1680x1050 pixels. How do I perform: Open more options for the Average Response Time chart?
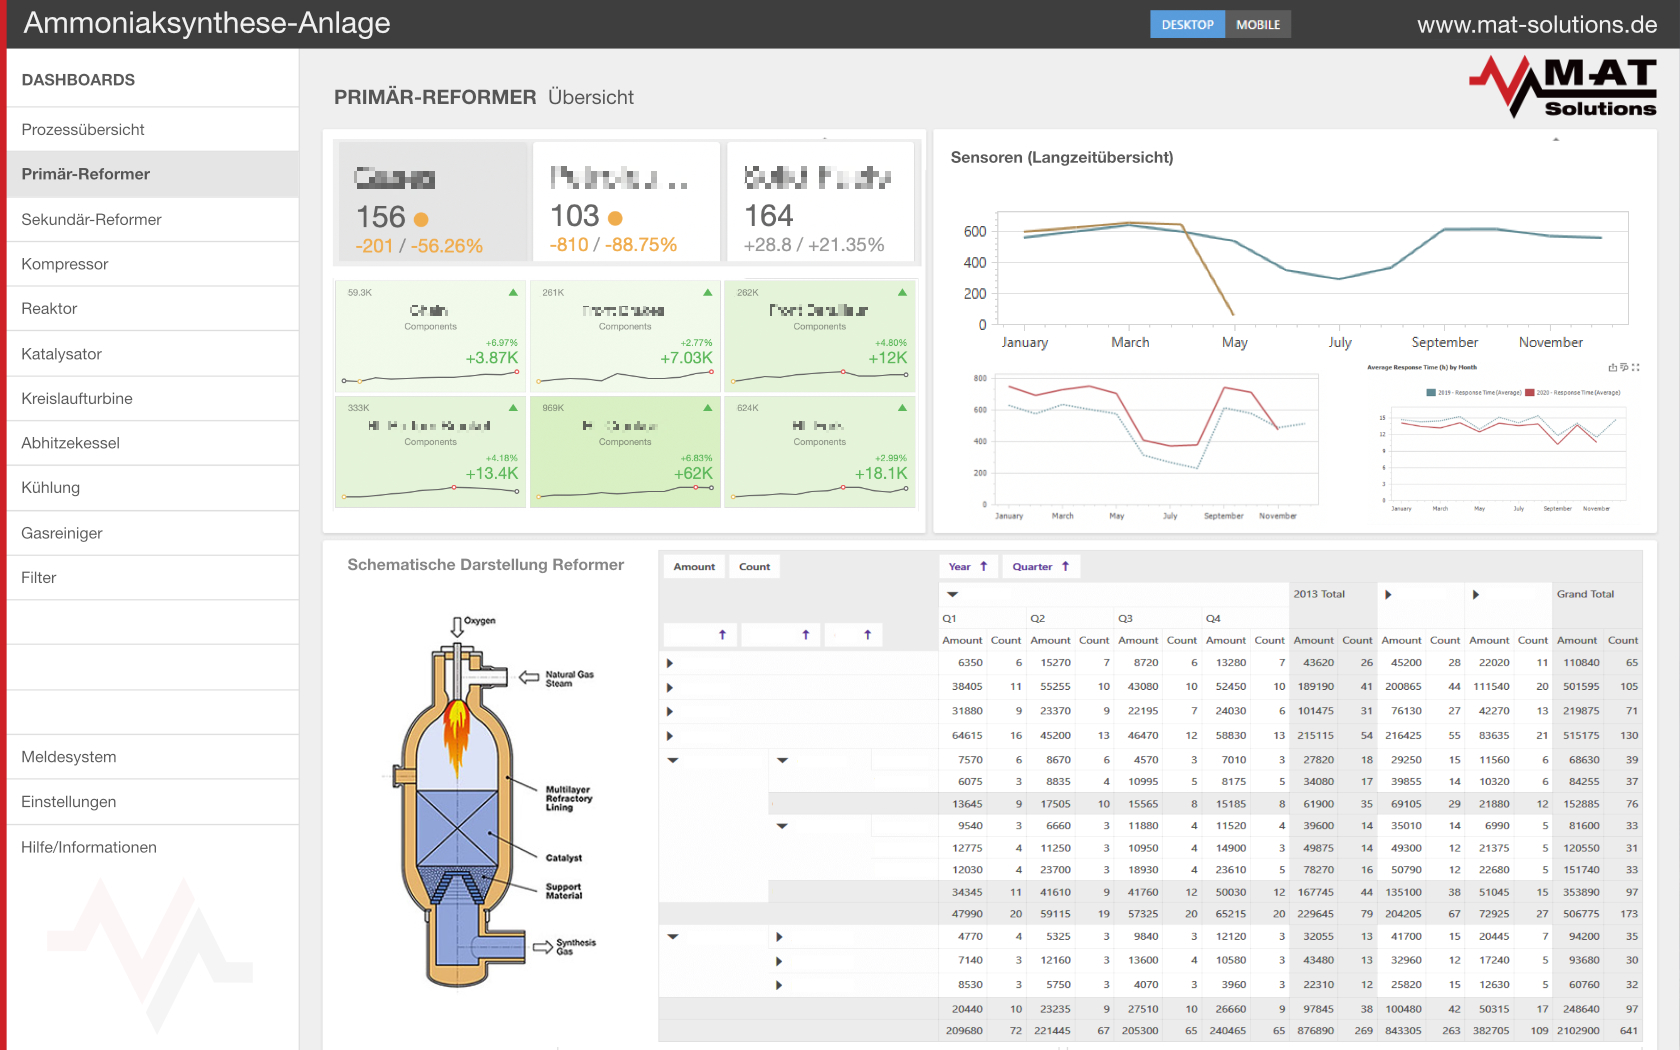click(1624, 368)
